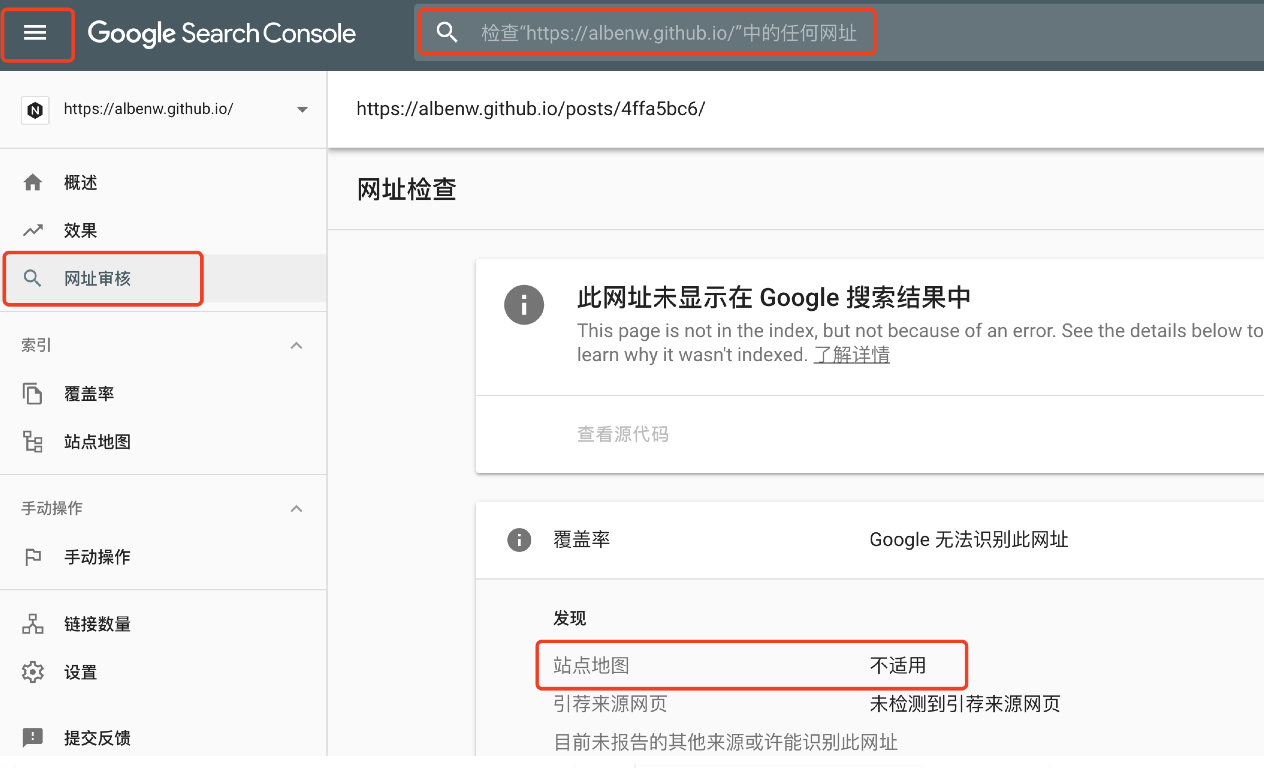Image resolution: width=1264 pixels, height=768 pixels.
Task: Click 查看源代码 button
Action: click(x=623, y=435)
